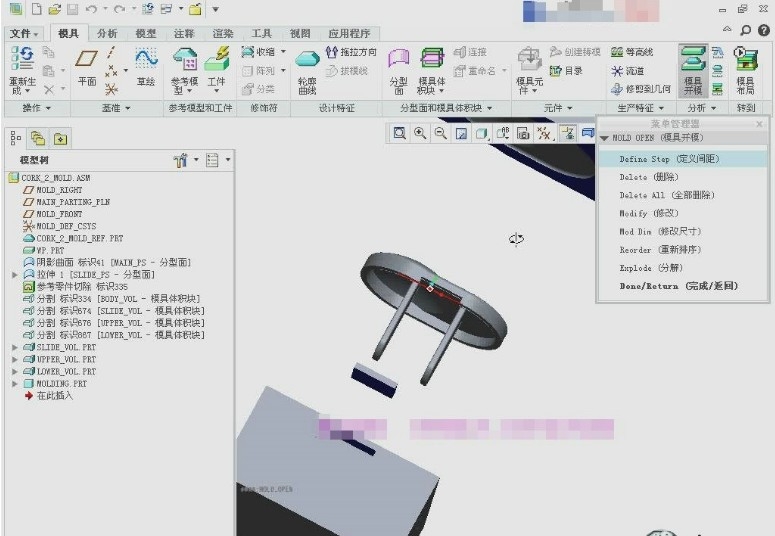Toggle the Model Tree tab icon
Image resolution: width=775 pixels, height=536 pixels.
click(x=16, y=138)
